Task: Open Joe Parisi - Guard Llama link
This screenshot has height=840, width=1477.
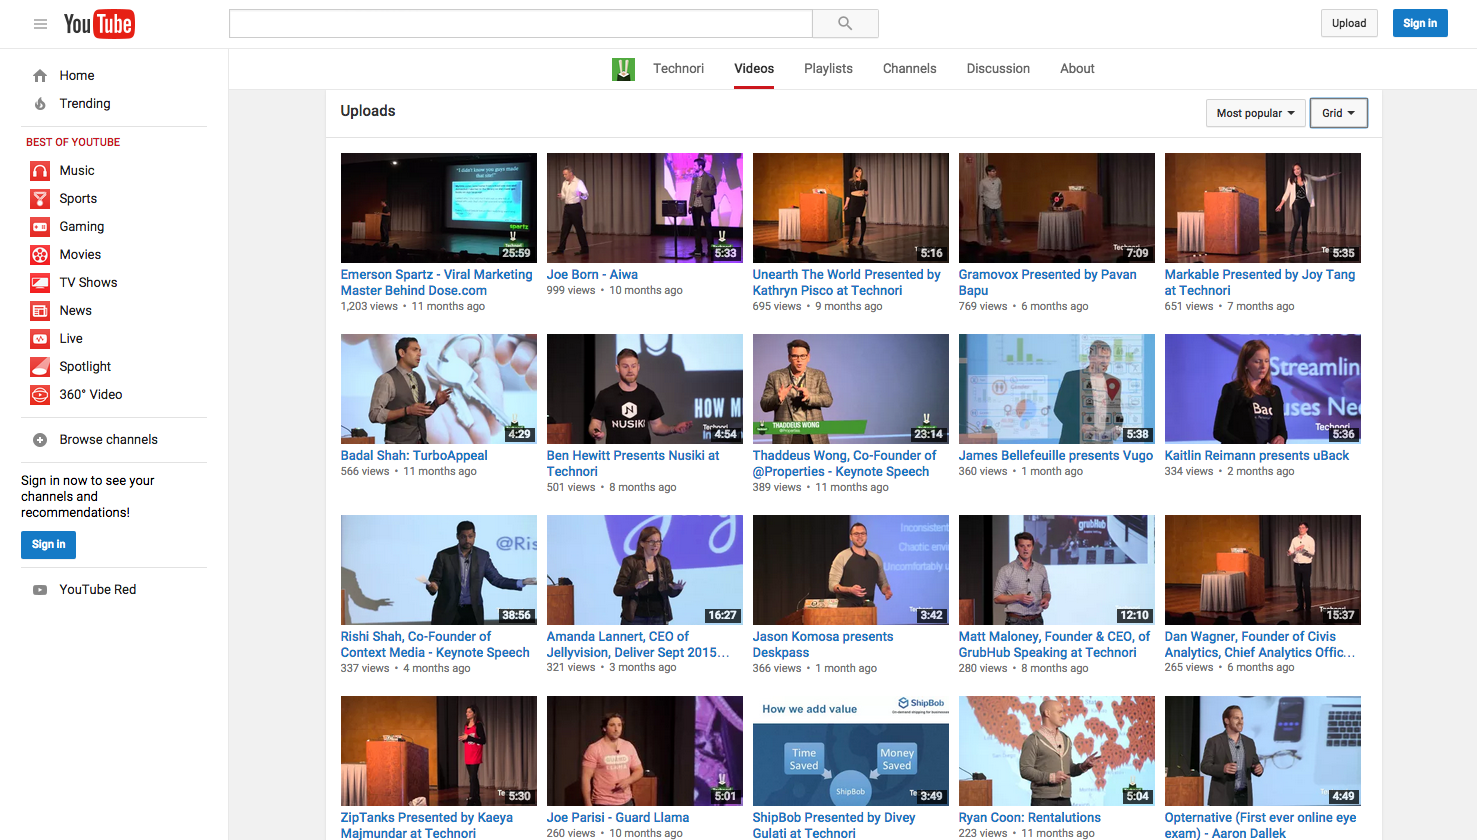Action: (618, 818)
